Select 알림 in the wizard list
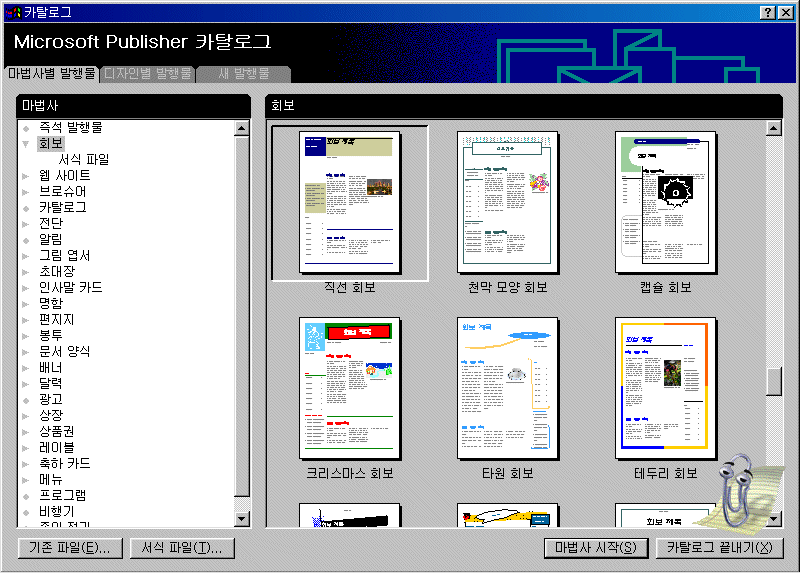 [x=51, y=239]
